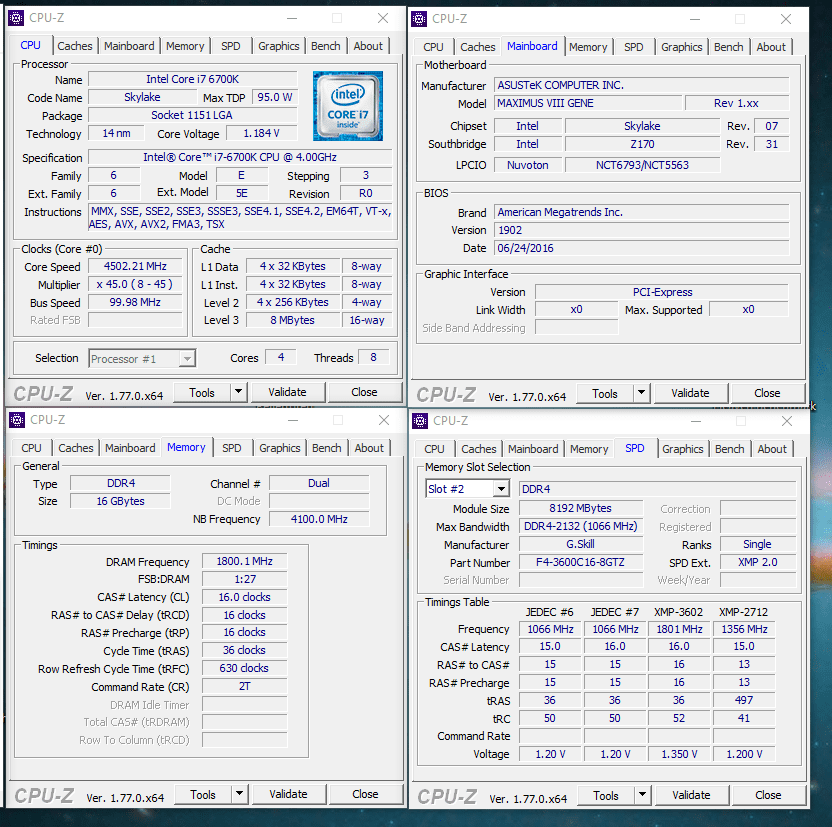Image resolution: width=832 pixels, height=827 pixels.
Task: Expand Tools dropdown arrow in the Memory window
Action: coord(239,794)
